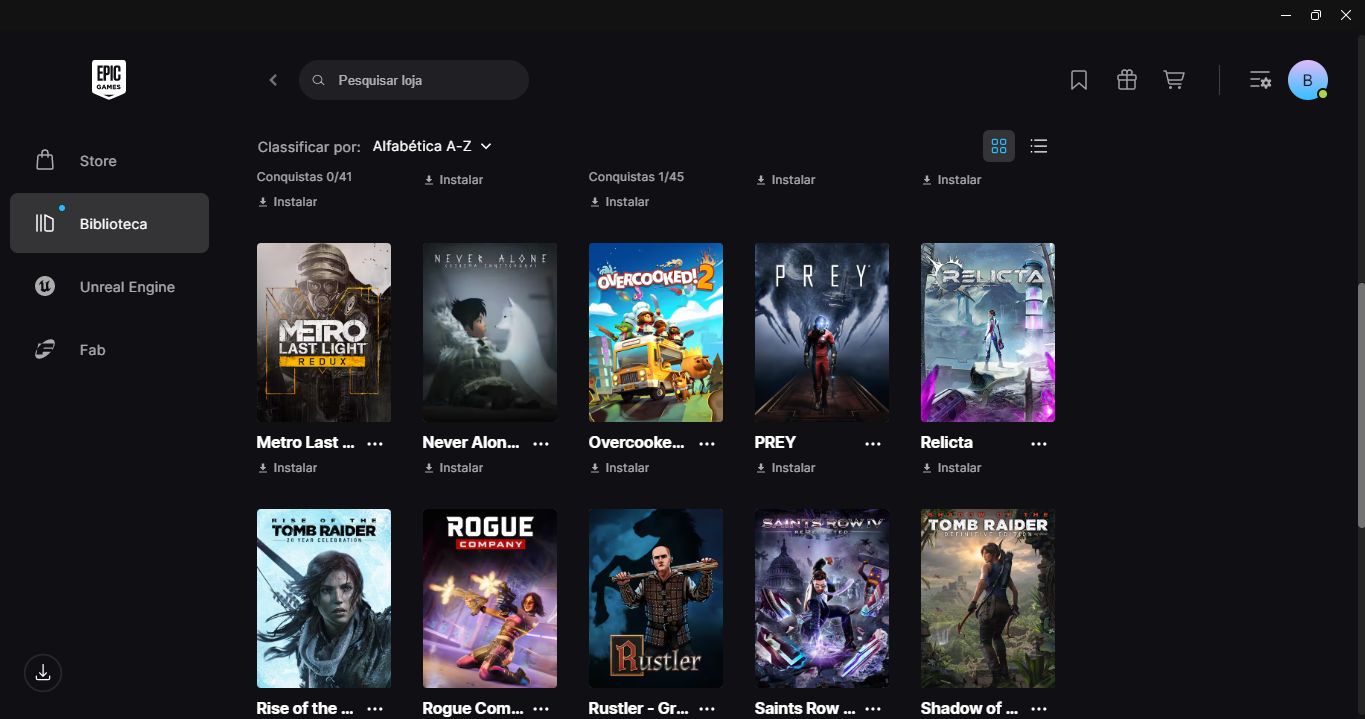Open Rise of the Tomb Raider cover
This screenshot has width=1365, height=719.
[324, 598]
